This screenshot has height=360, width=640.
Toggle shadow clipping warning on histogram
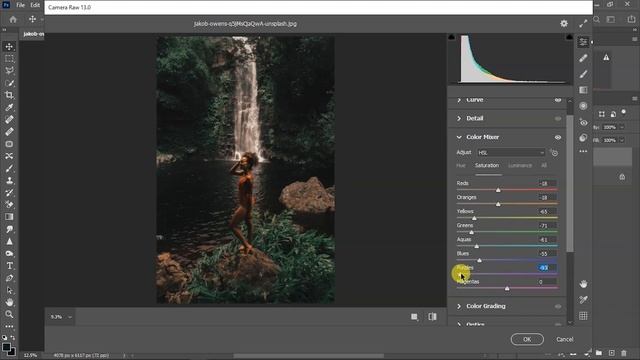[x=451, y=37]
